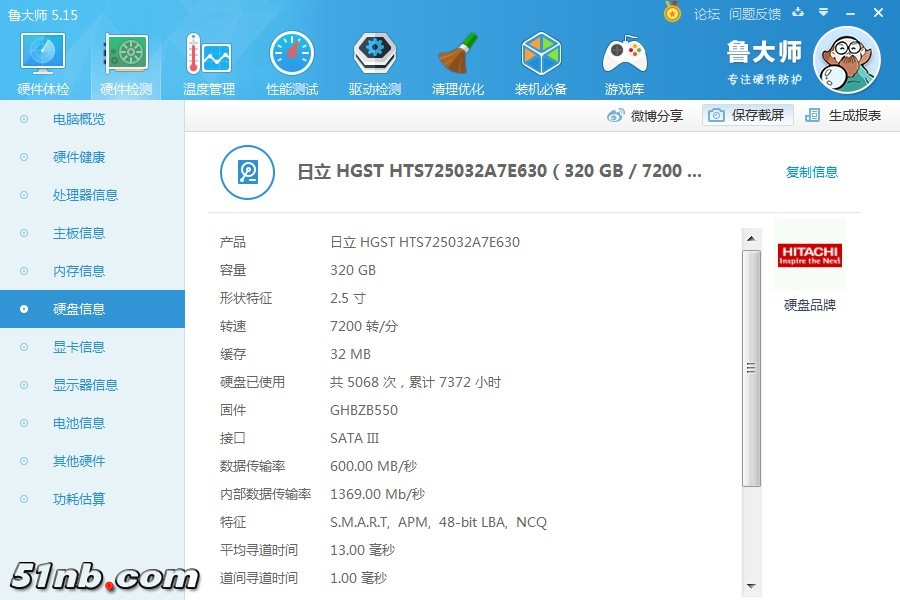Go to 显卡信息 in the sidebar
Image resolution: width=900 pixels, height=600 pixels.
[78, 347]
